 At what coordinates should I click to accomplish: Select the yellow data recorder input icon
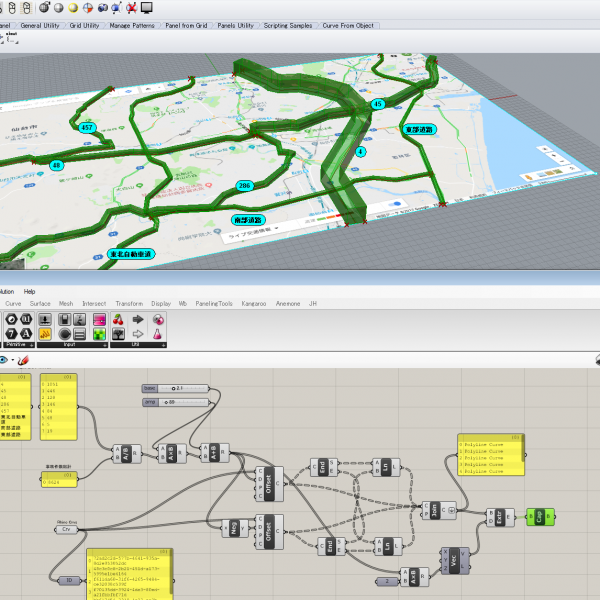click(45, 334)
